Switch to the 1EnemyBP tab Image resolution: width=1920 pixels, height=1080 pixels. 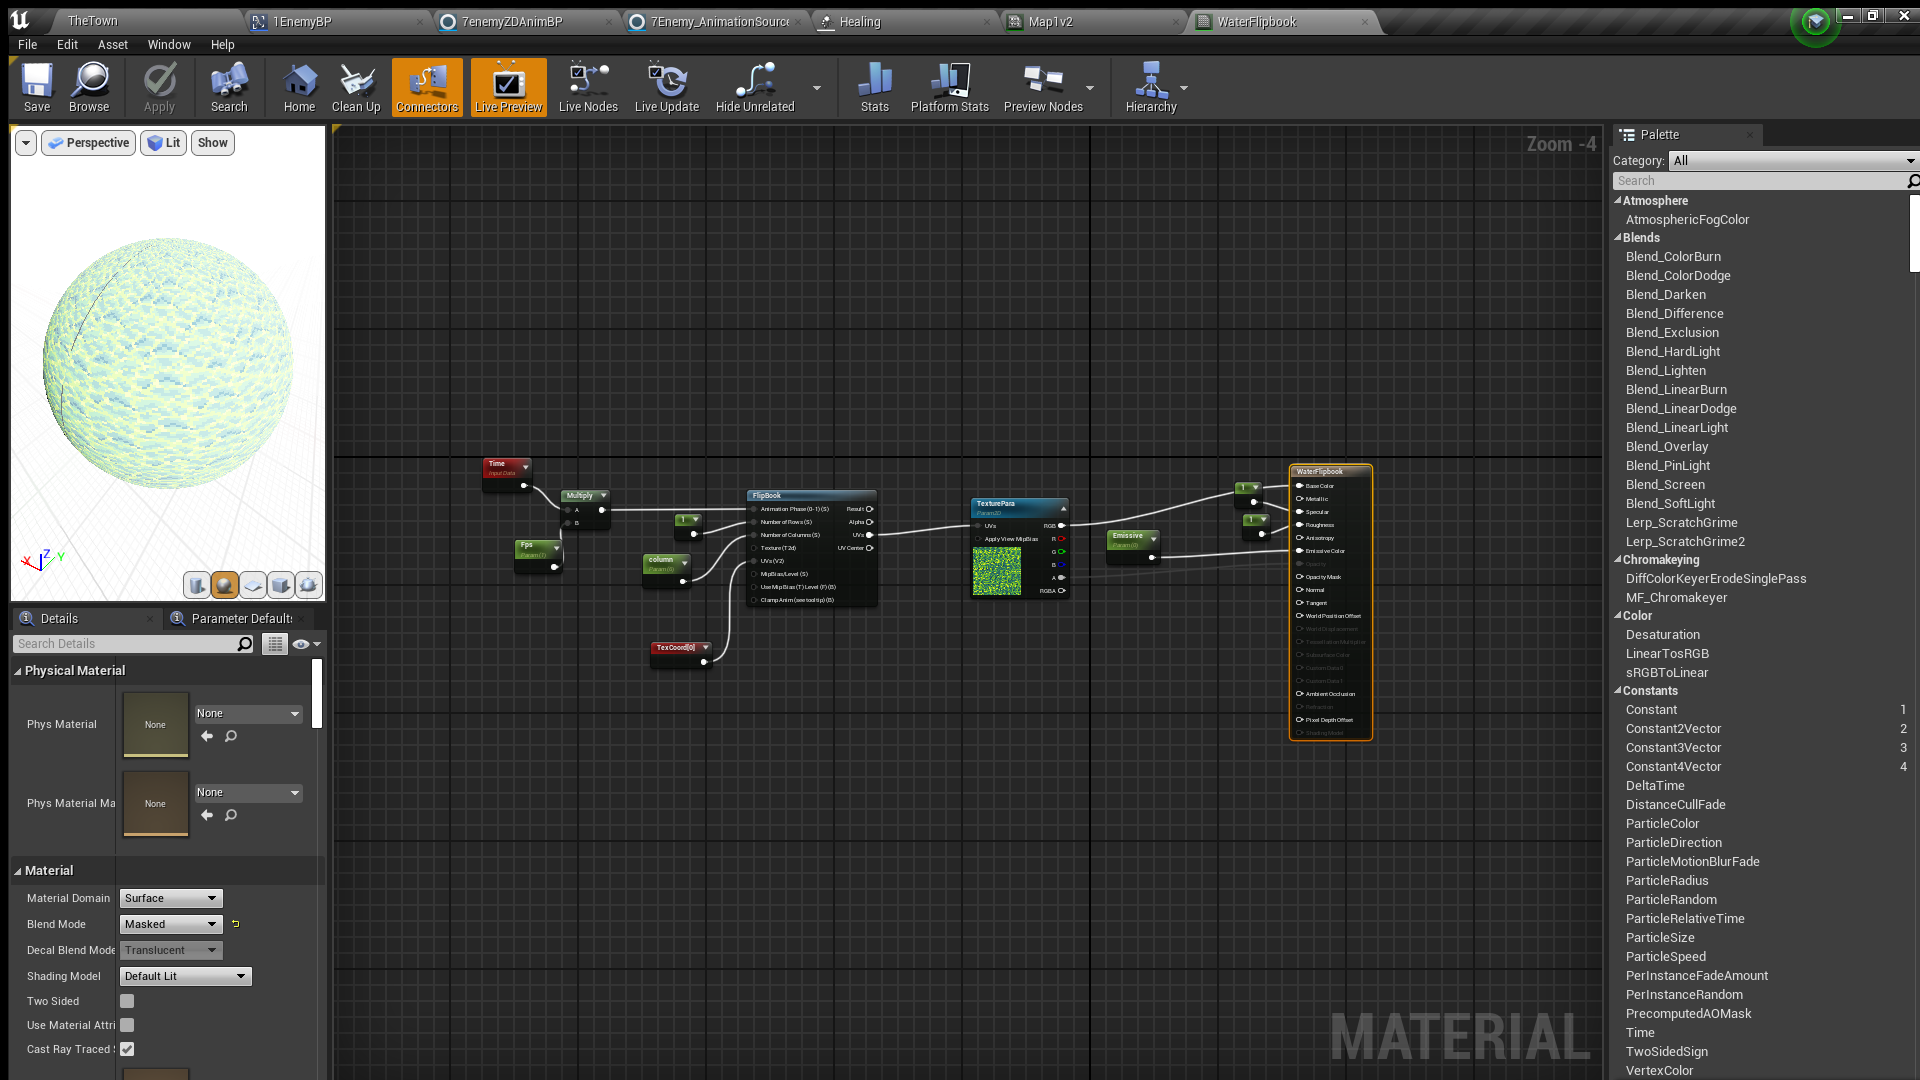[302, 21]
